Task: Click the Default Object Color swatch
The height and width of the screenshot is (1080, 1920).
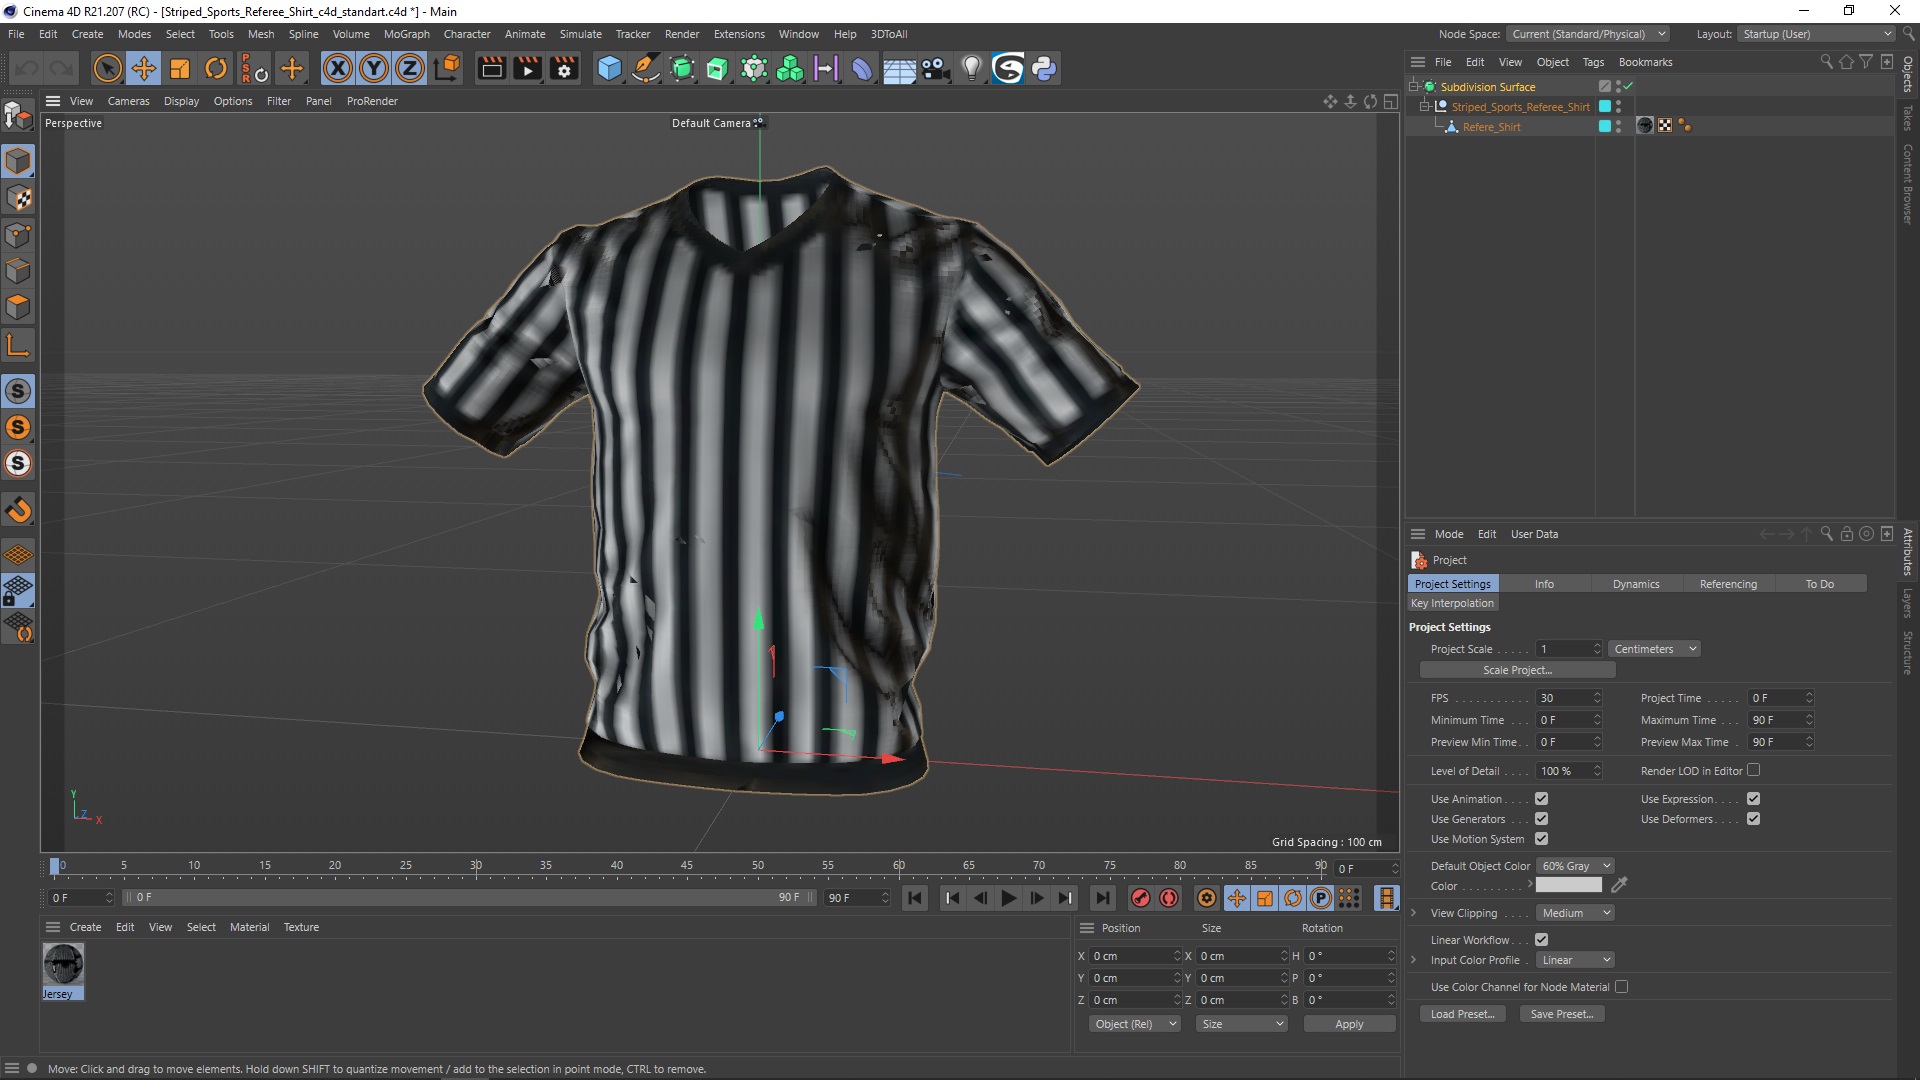Action: point(1573,885)
